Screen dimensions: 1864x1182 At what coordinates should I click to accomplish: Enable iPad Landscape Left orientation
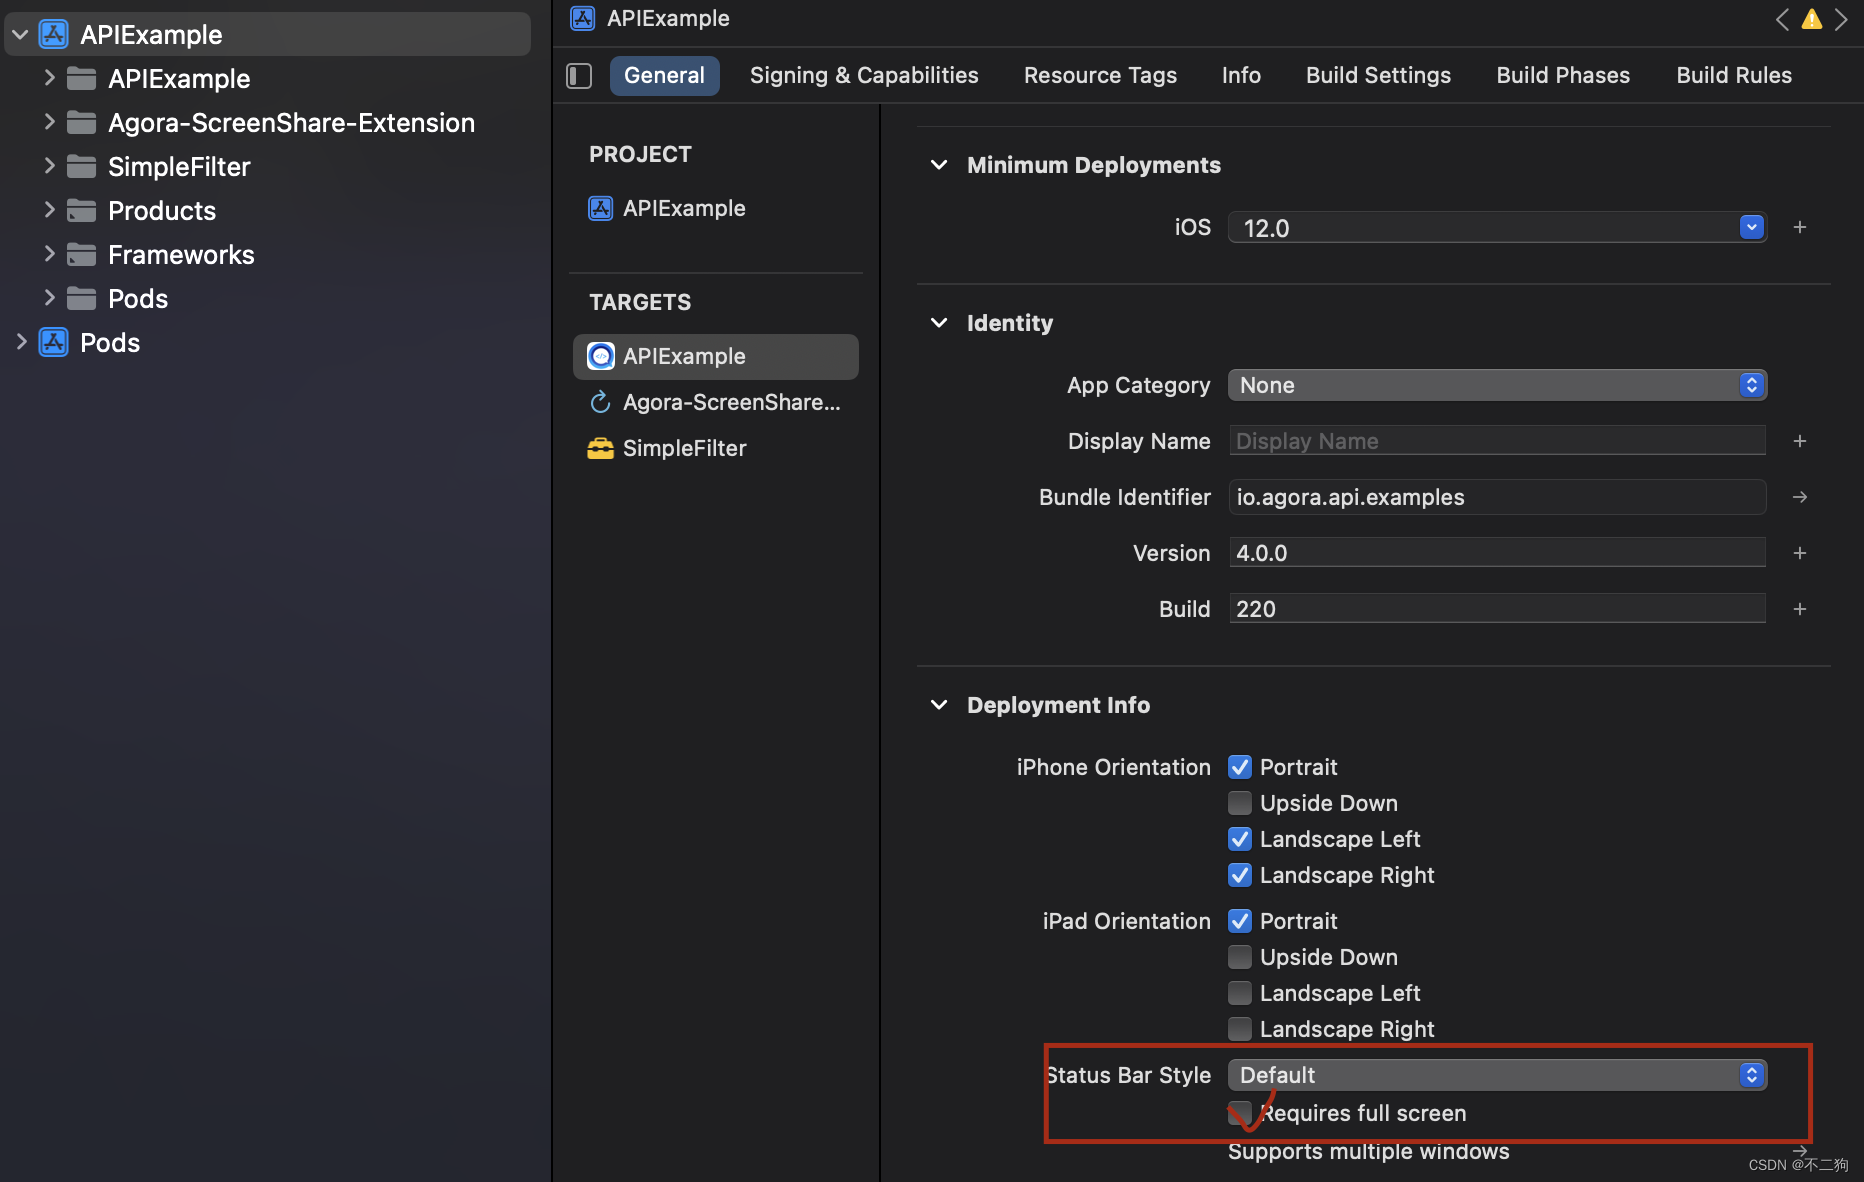(x=1240, y=993)
